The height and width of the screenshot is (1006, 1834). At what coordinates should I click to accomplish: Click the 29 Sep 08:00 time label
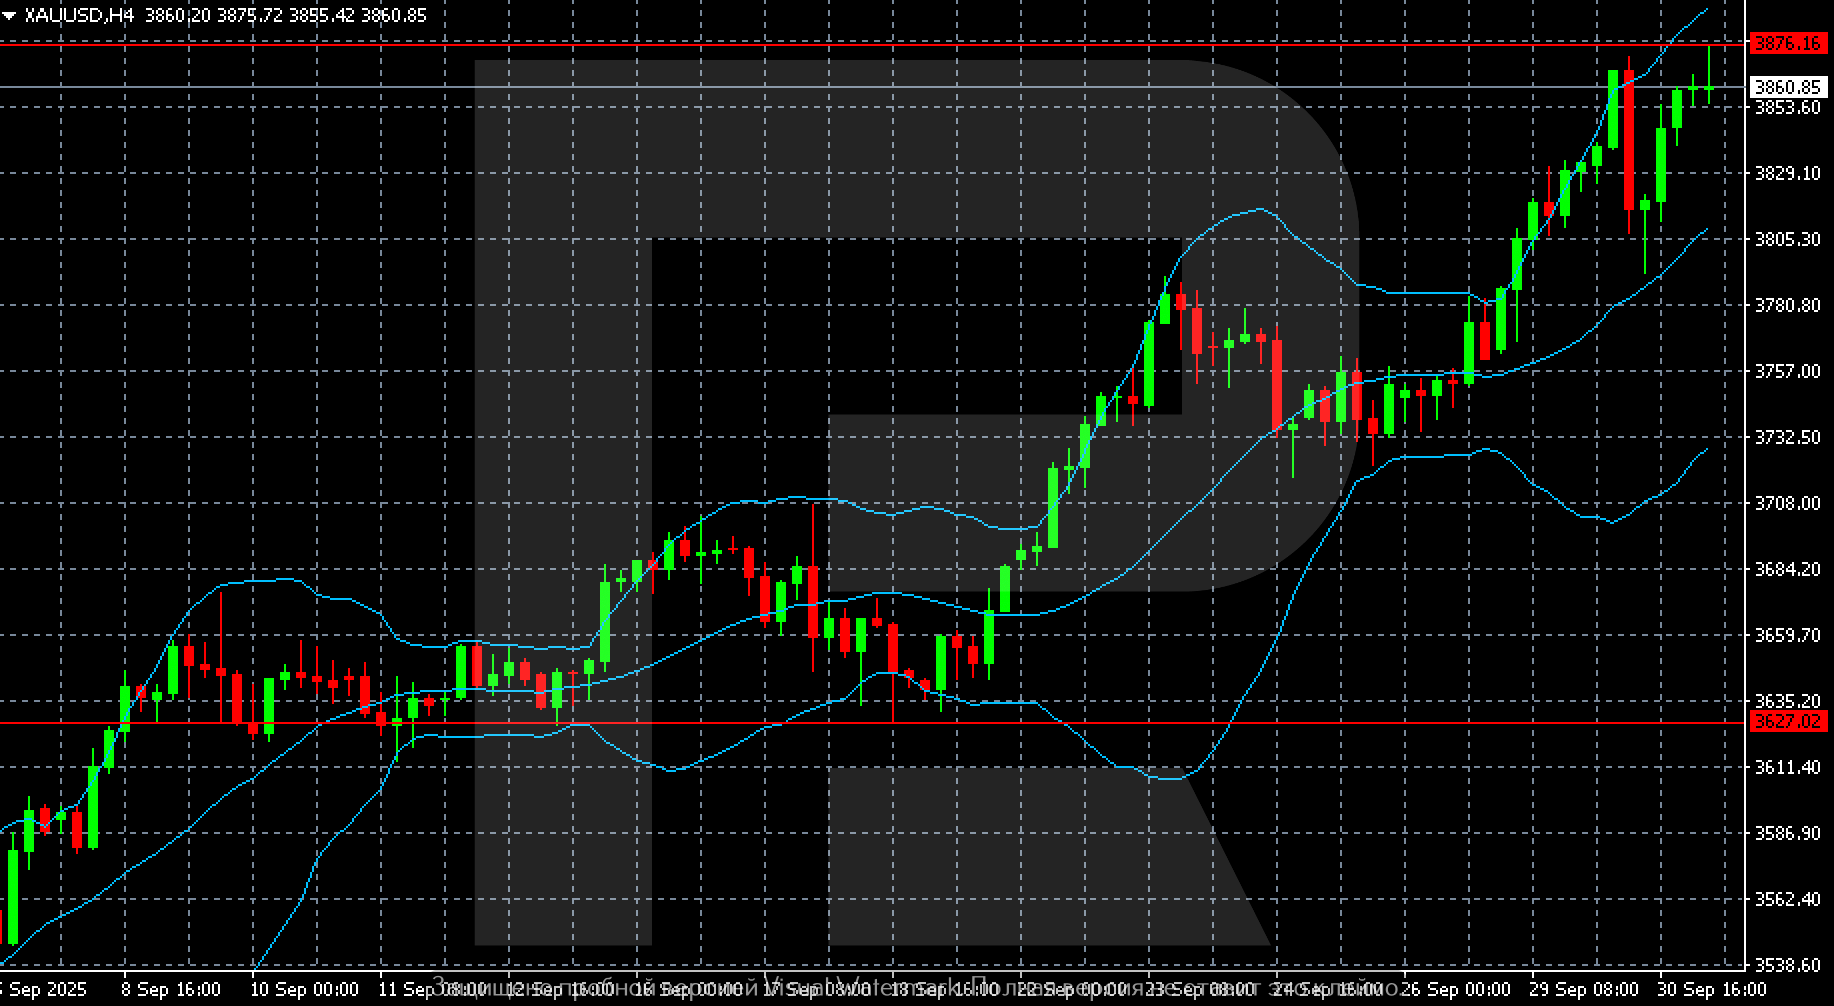1584,989
